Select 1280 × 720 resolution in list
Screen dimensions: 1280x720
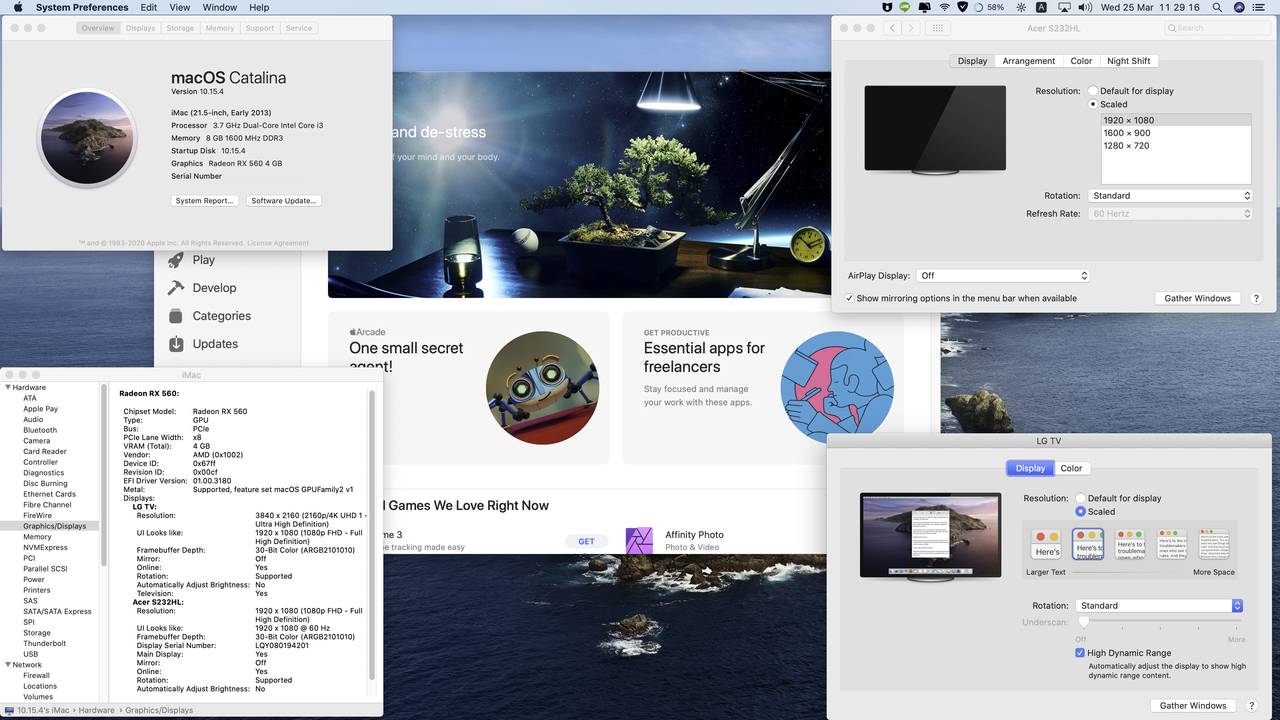click(x=1176, y=146)
